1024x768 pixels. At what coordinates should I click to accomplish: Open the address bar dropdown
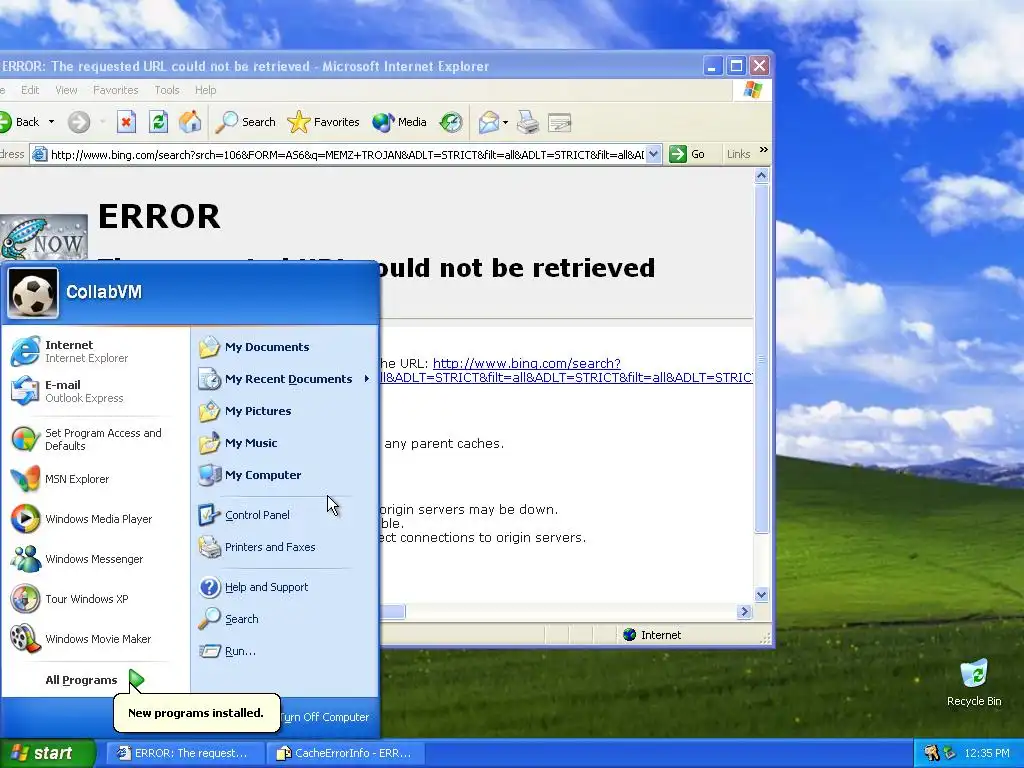[x=654, y=155]
